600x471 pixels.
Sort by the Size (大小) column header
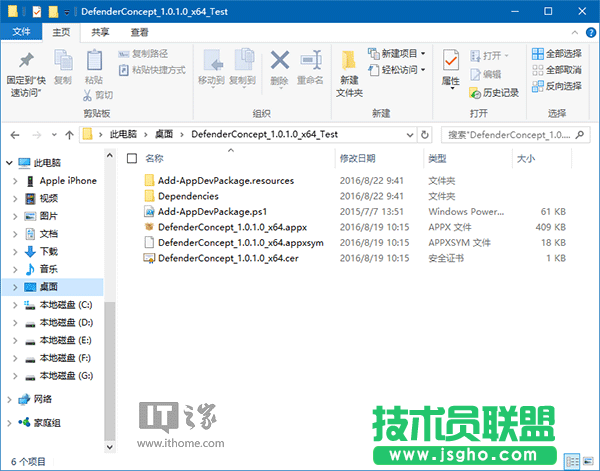point(526,158)
